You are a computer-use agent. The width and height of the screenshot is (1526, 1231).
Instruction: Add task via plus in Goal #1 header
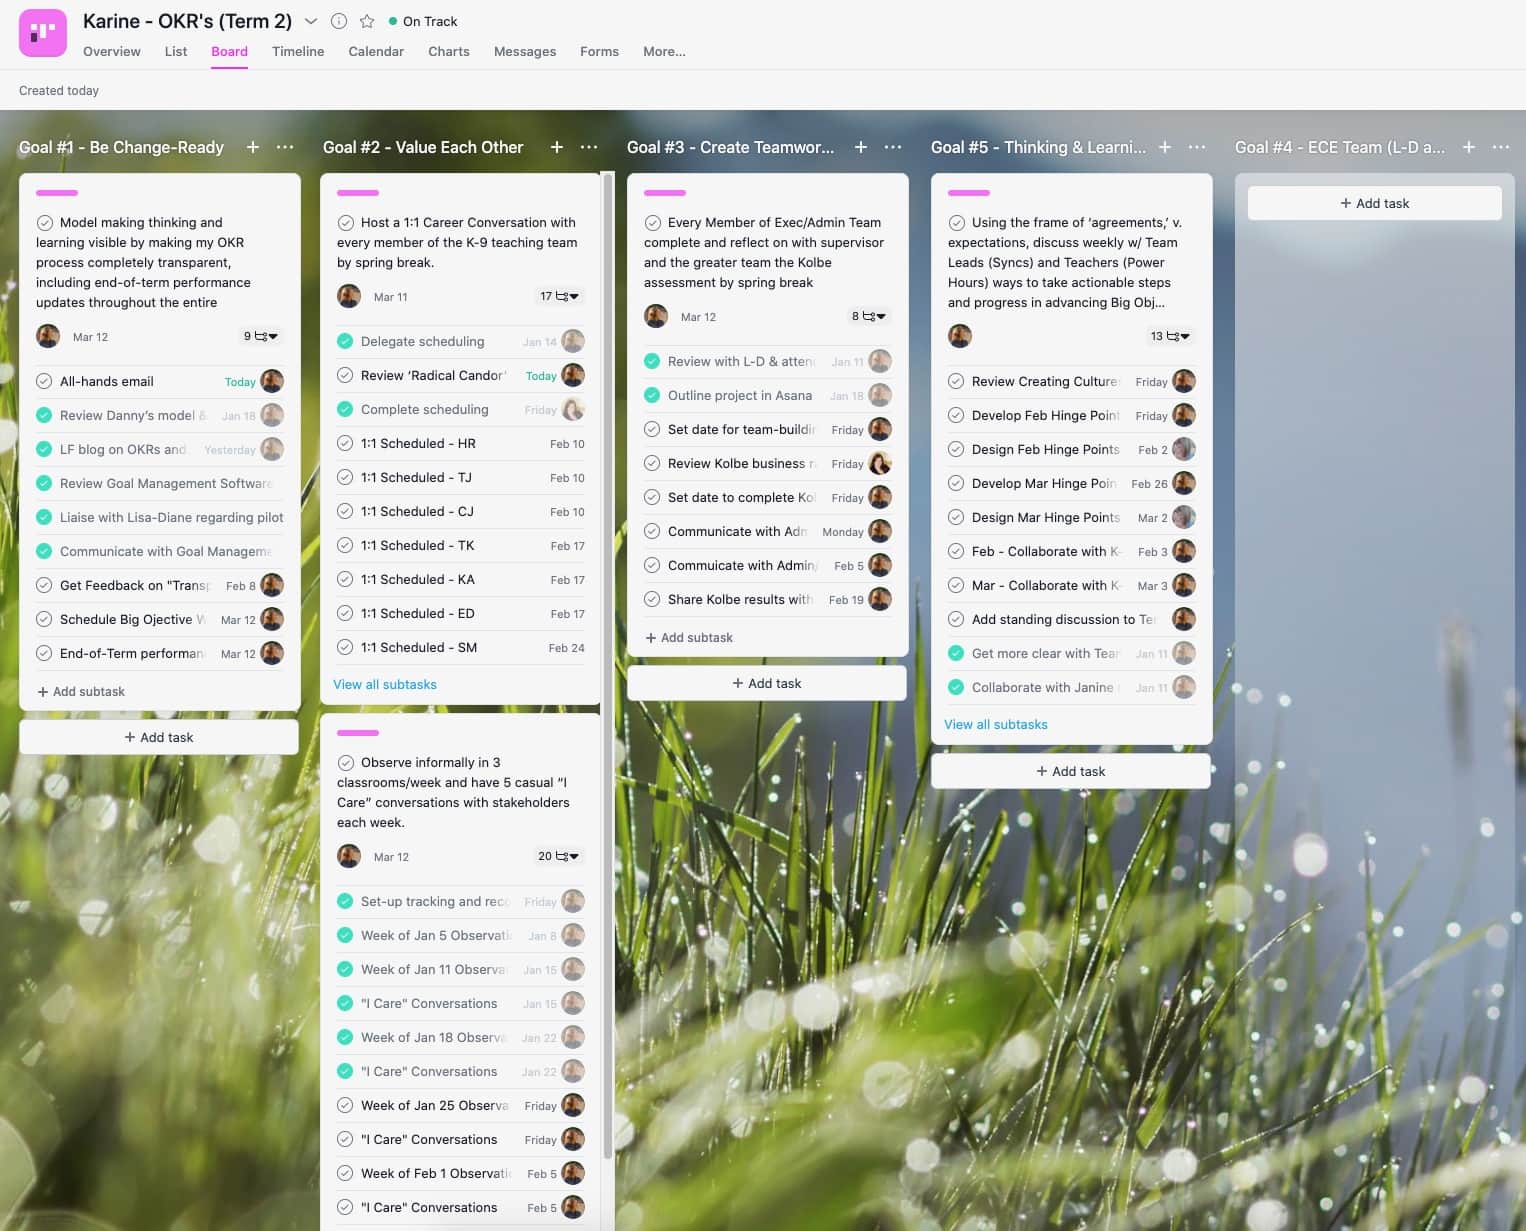[253, 147]
